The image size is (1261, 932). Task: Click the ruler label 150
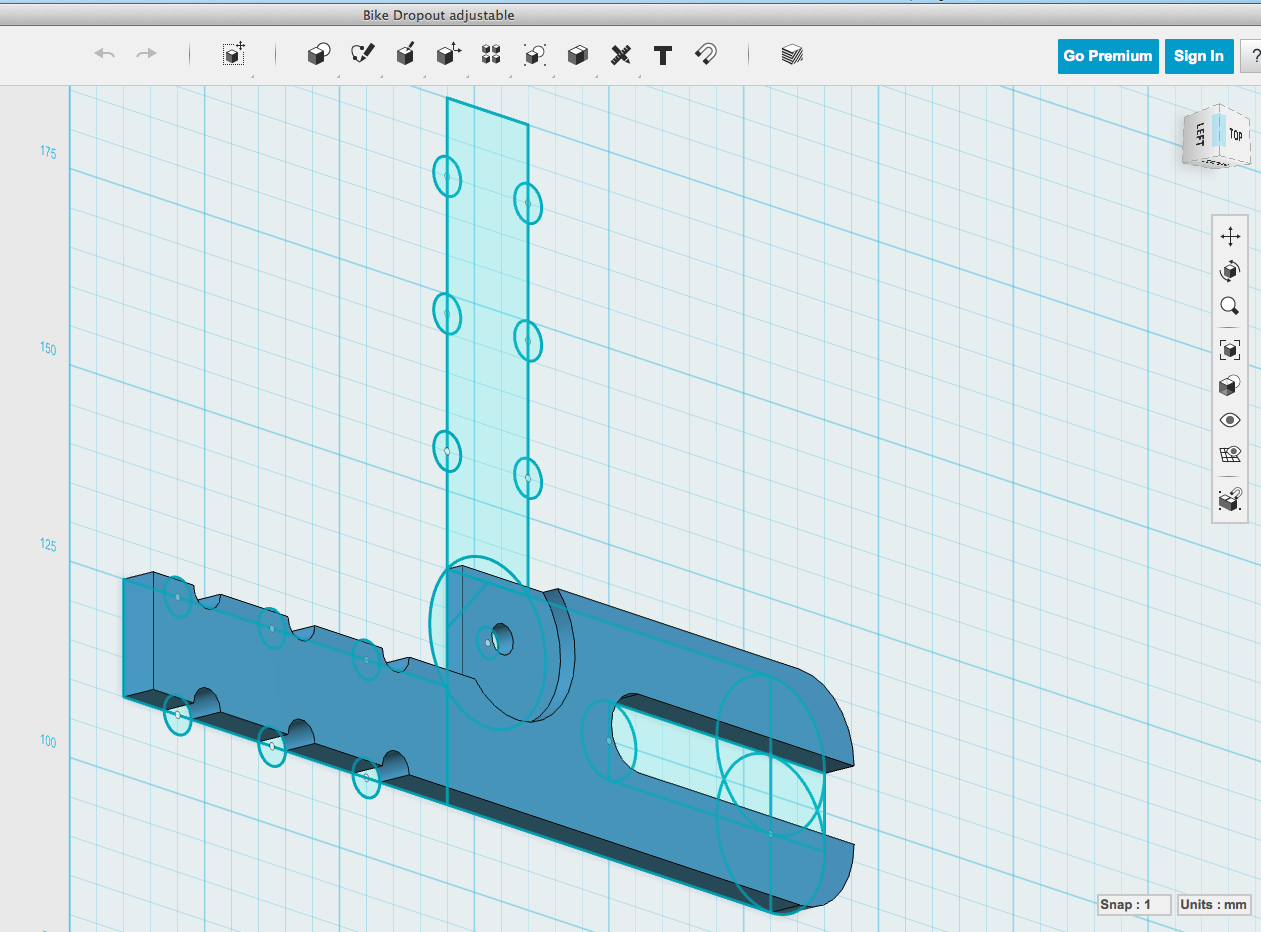coord(48,349)
